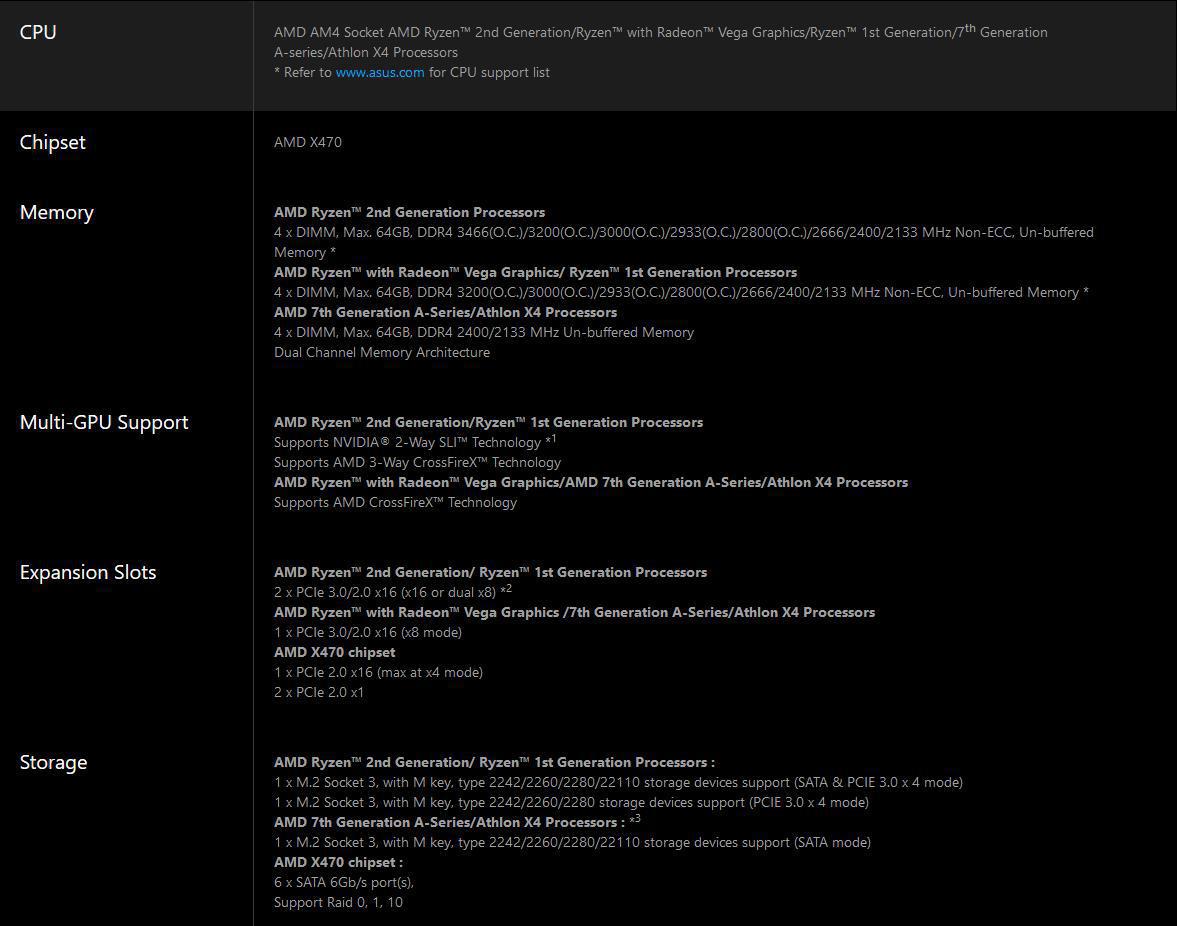Image resolution: width=1177 pixels, height=926 pixels.
Task: Select the Memory row heading
Action: point(56,213)
